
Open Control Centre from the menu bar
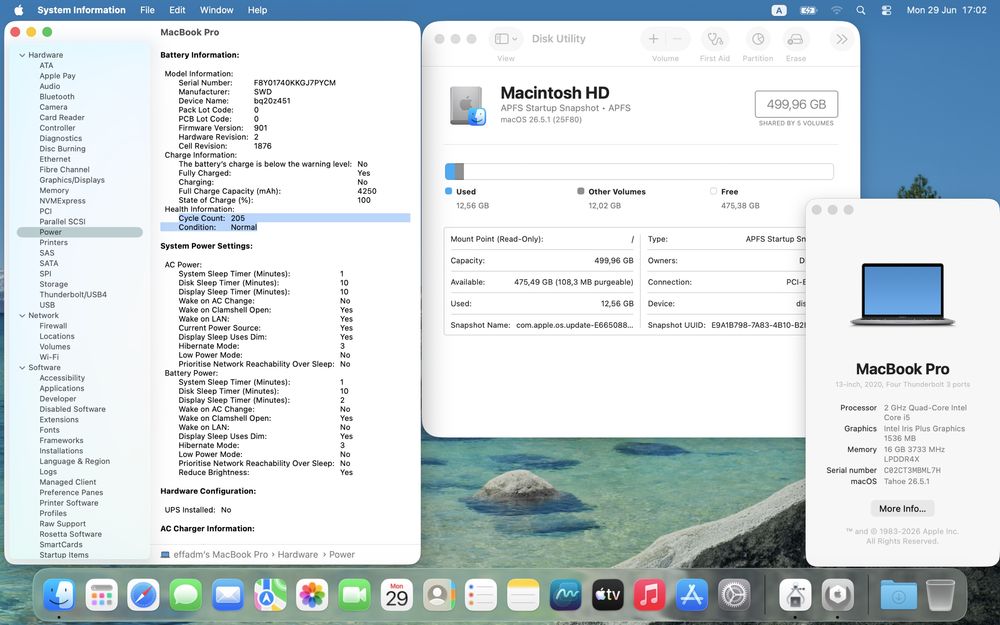[x=886, y=10]
